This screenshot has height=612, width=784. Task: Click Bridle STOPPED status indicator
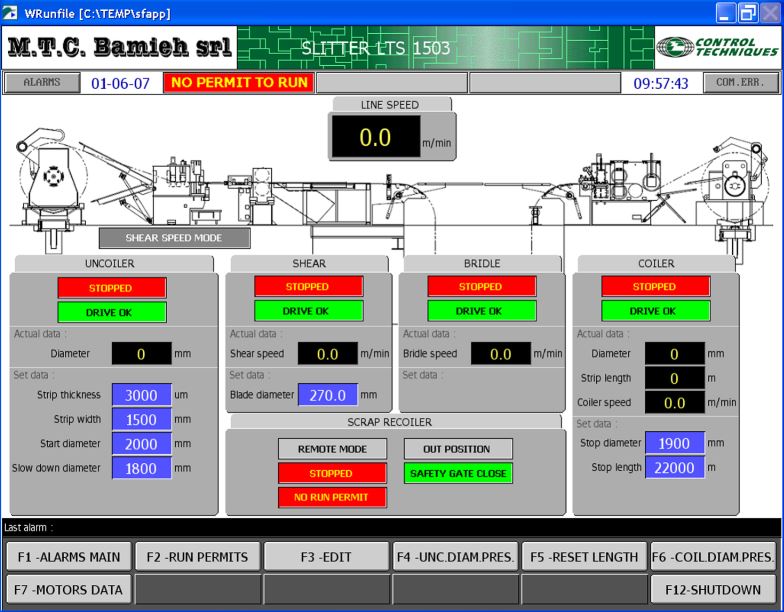(x=482, y=286)
